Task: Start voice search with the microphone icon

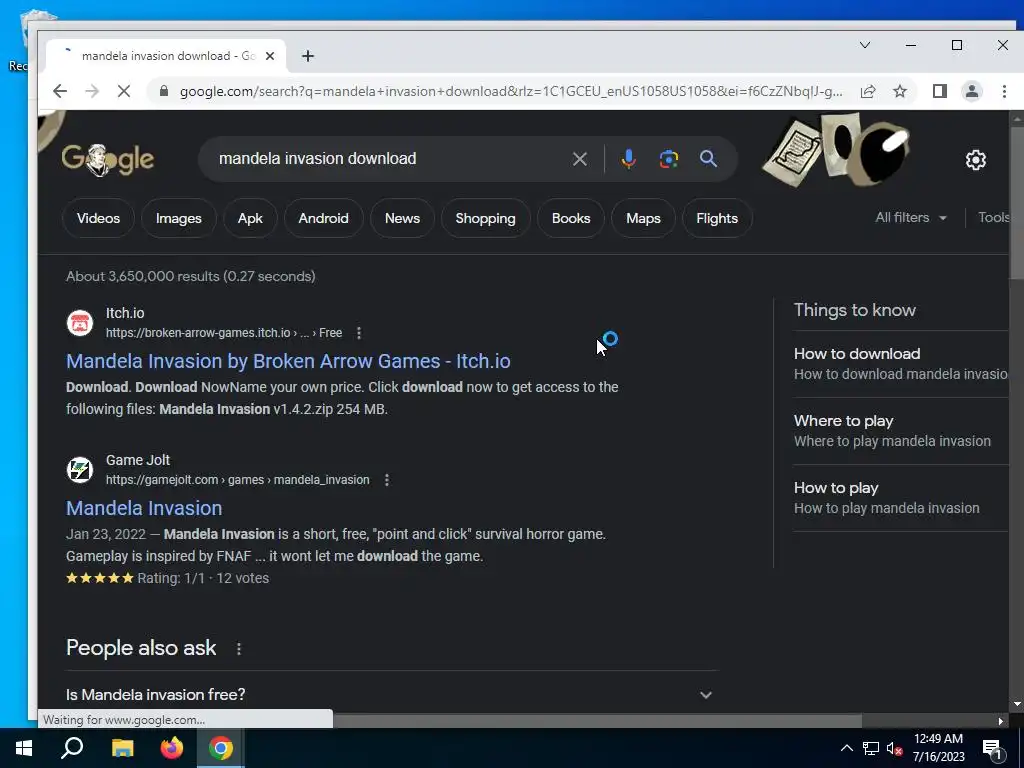Action: (628, 159)
